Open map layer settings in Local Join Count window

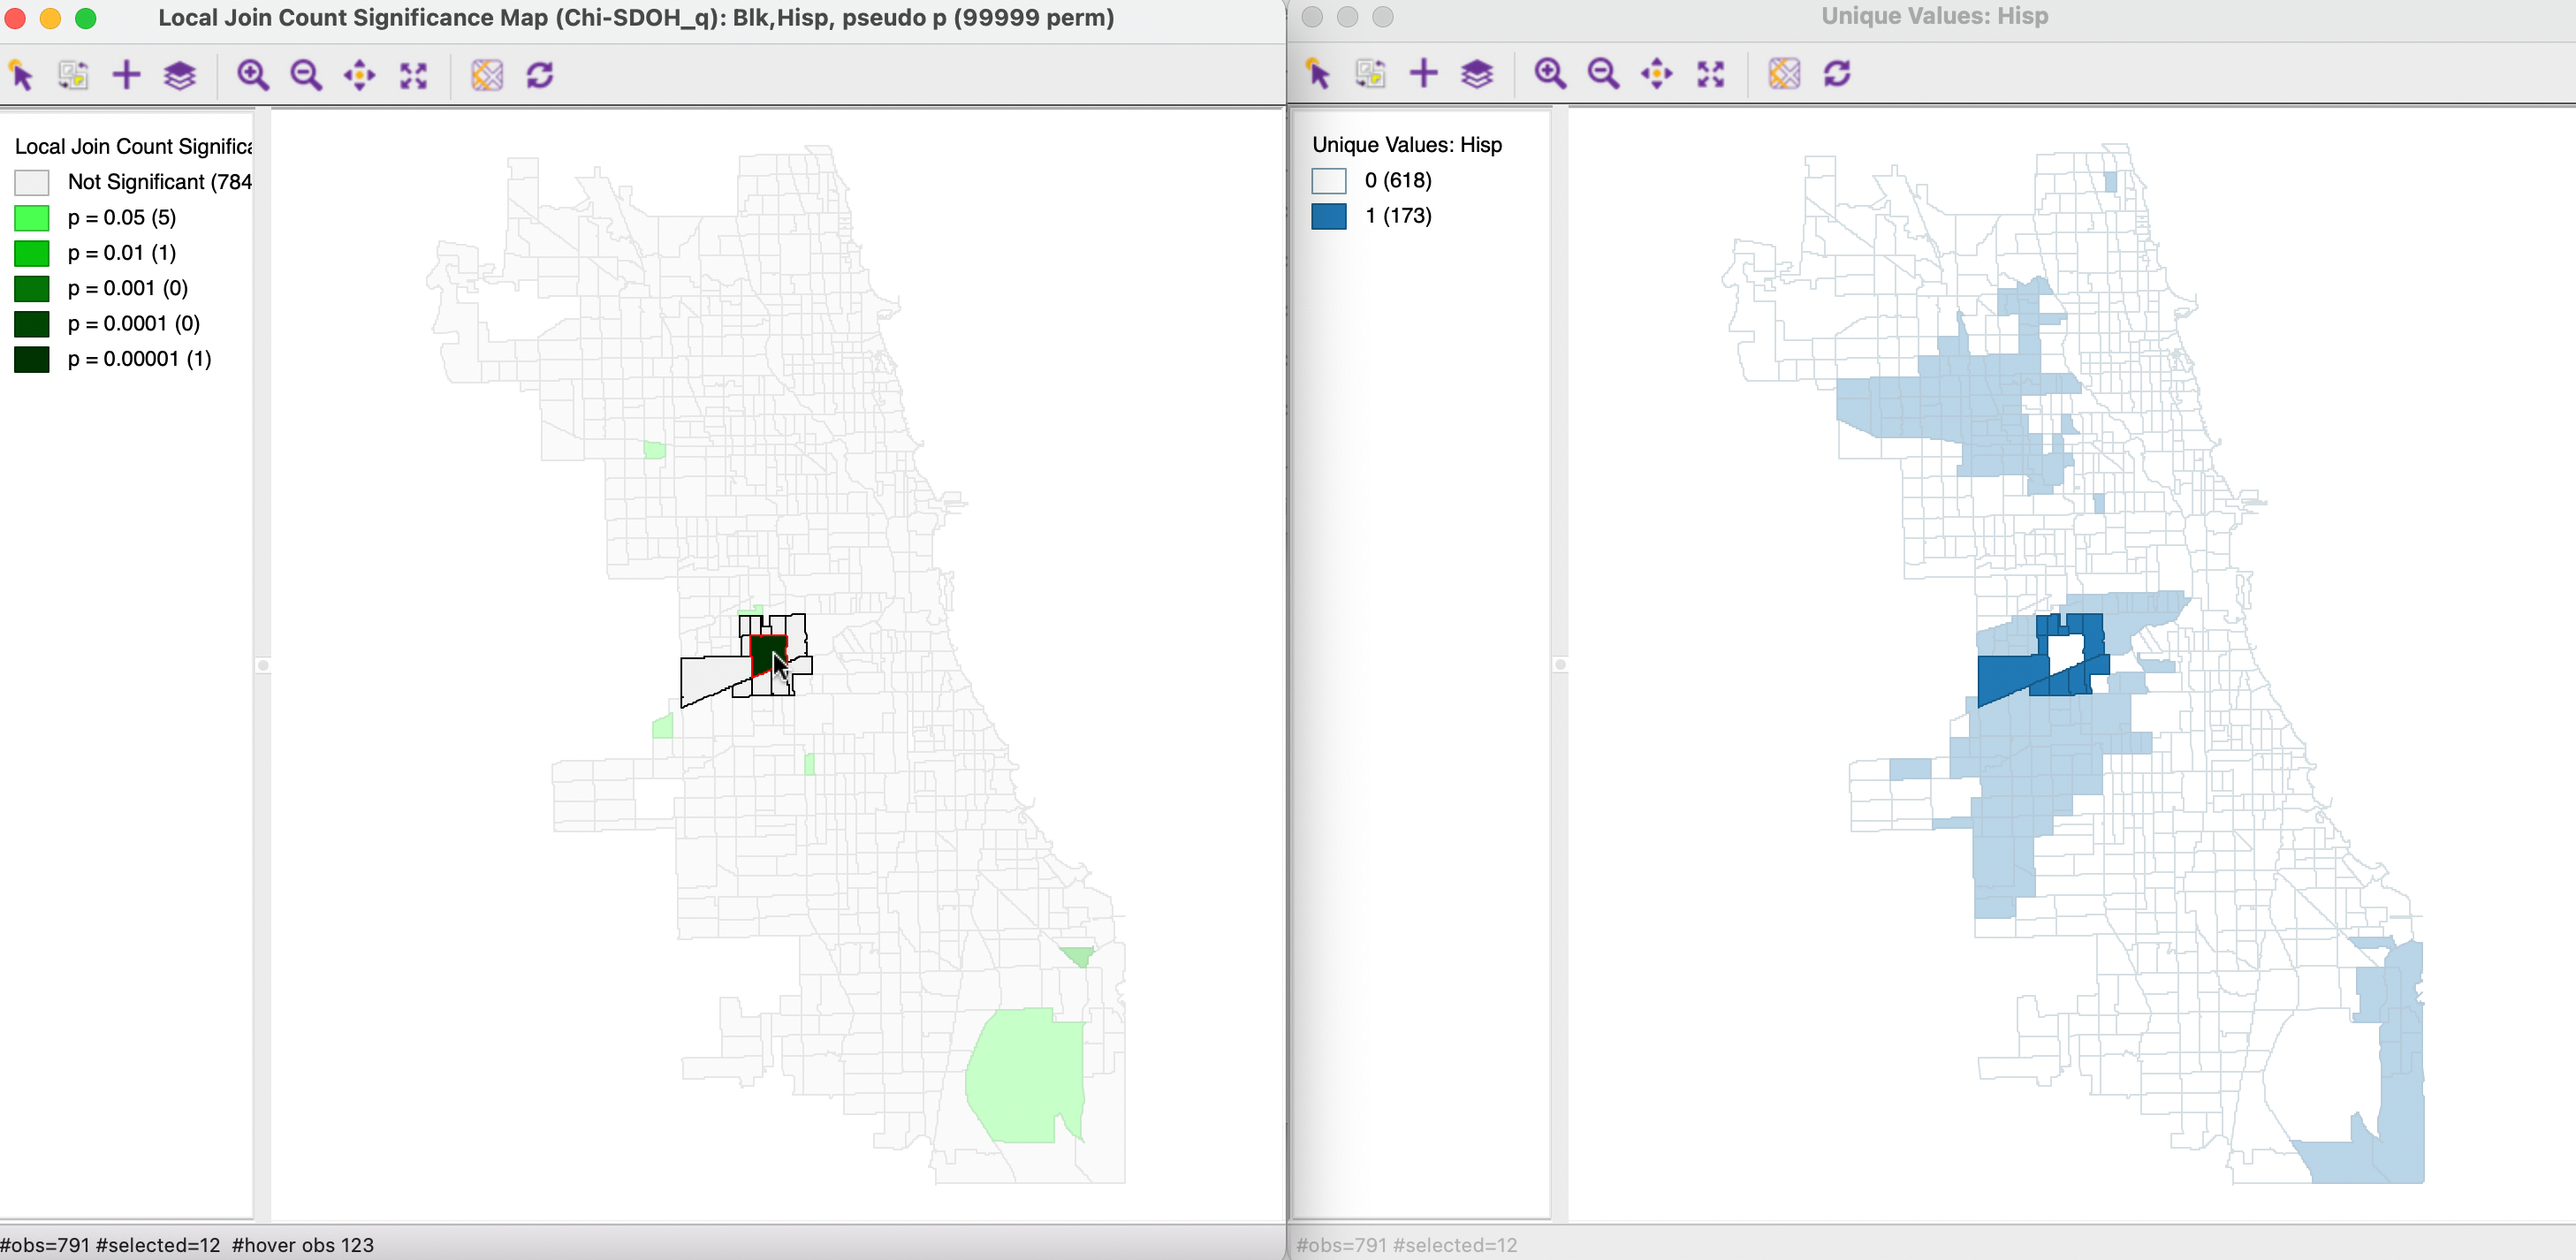click(180, 75)
